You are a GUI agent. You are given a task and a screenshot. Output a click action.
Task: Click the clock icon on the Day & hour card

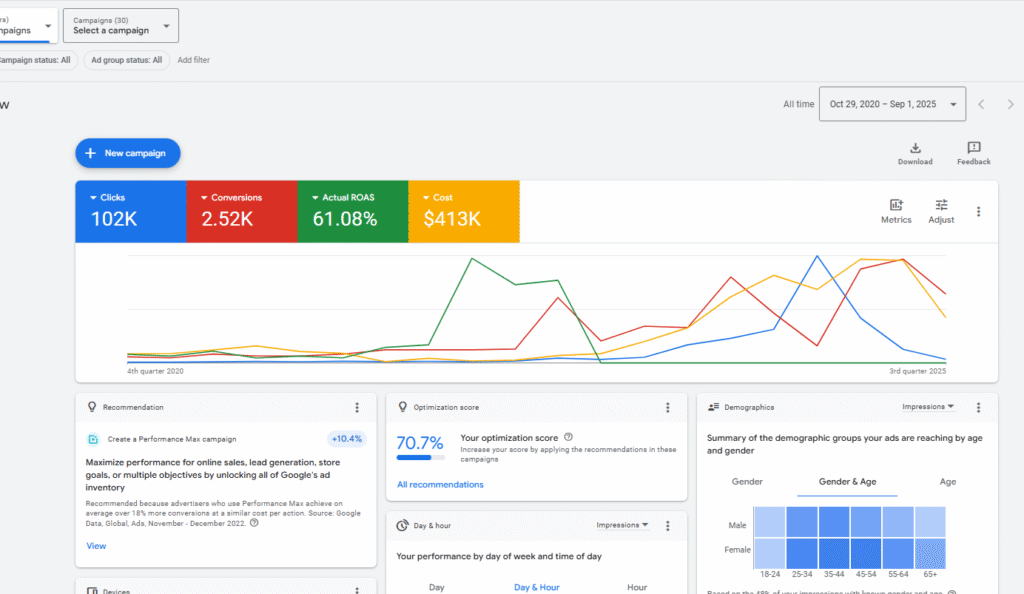click(400, 525)
